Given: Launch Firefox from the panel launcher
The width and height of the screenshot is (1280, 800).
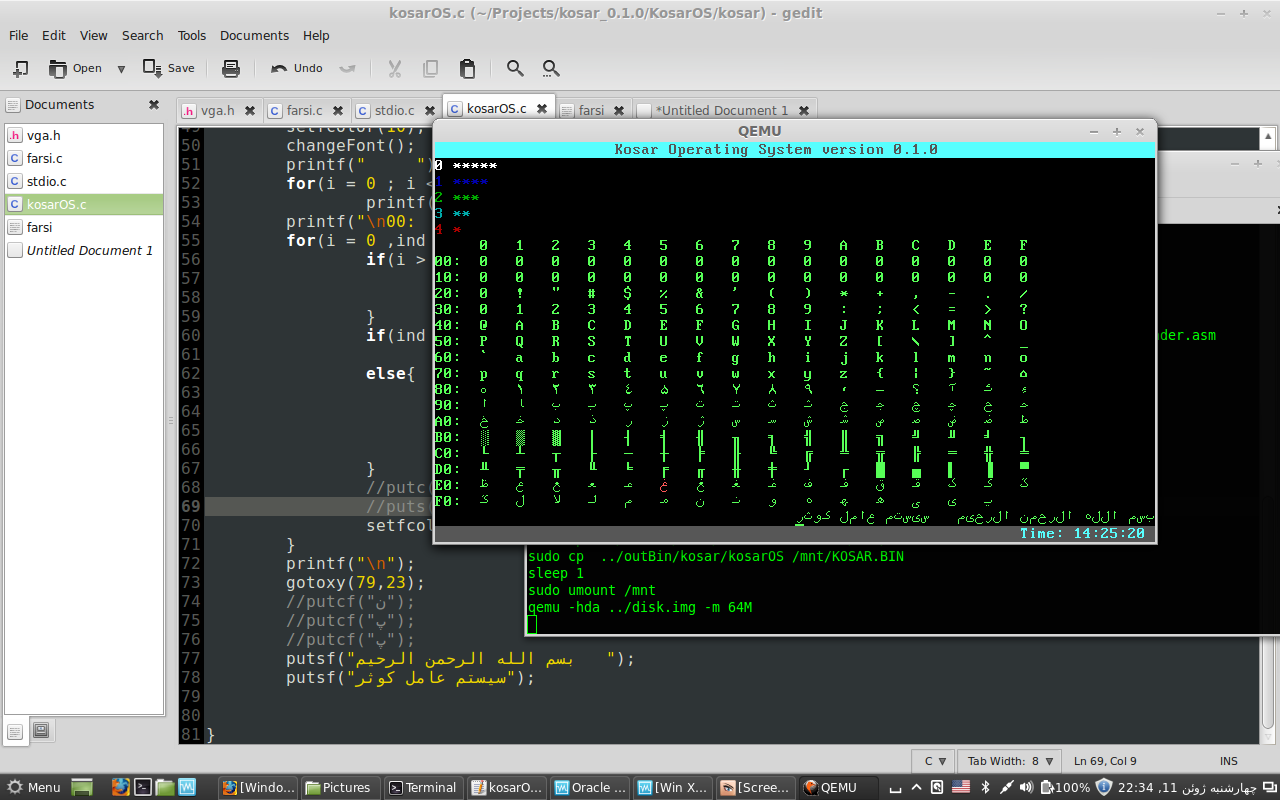Looking at the screenshot, I should pos(120,787).
